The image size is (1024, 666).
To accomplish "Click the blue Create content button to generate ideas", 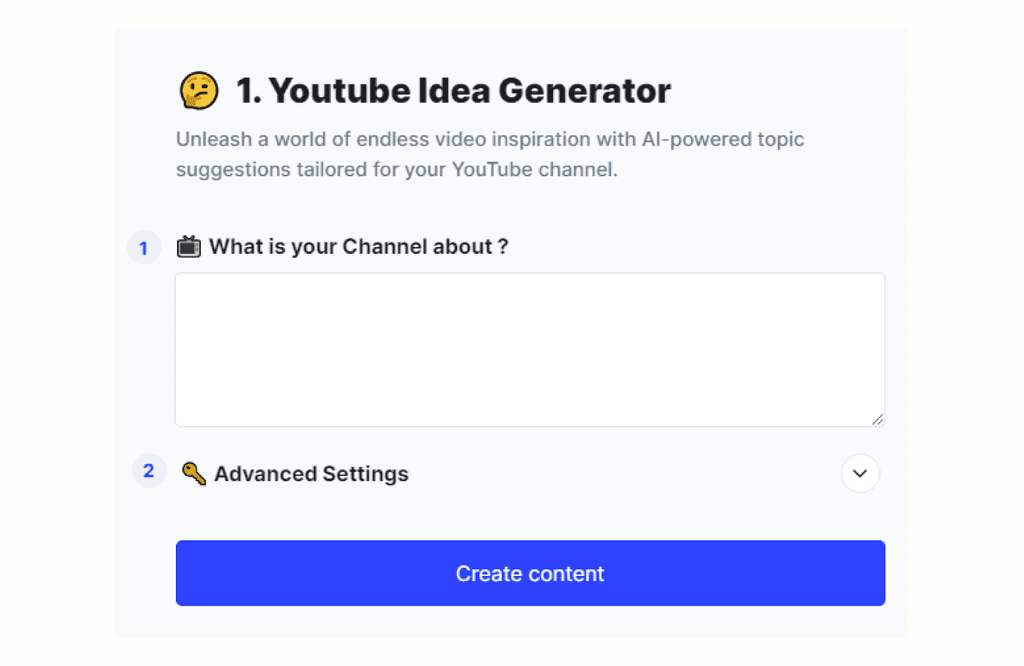I will point(530,573).
